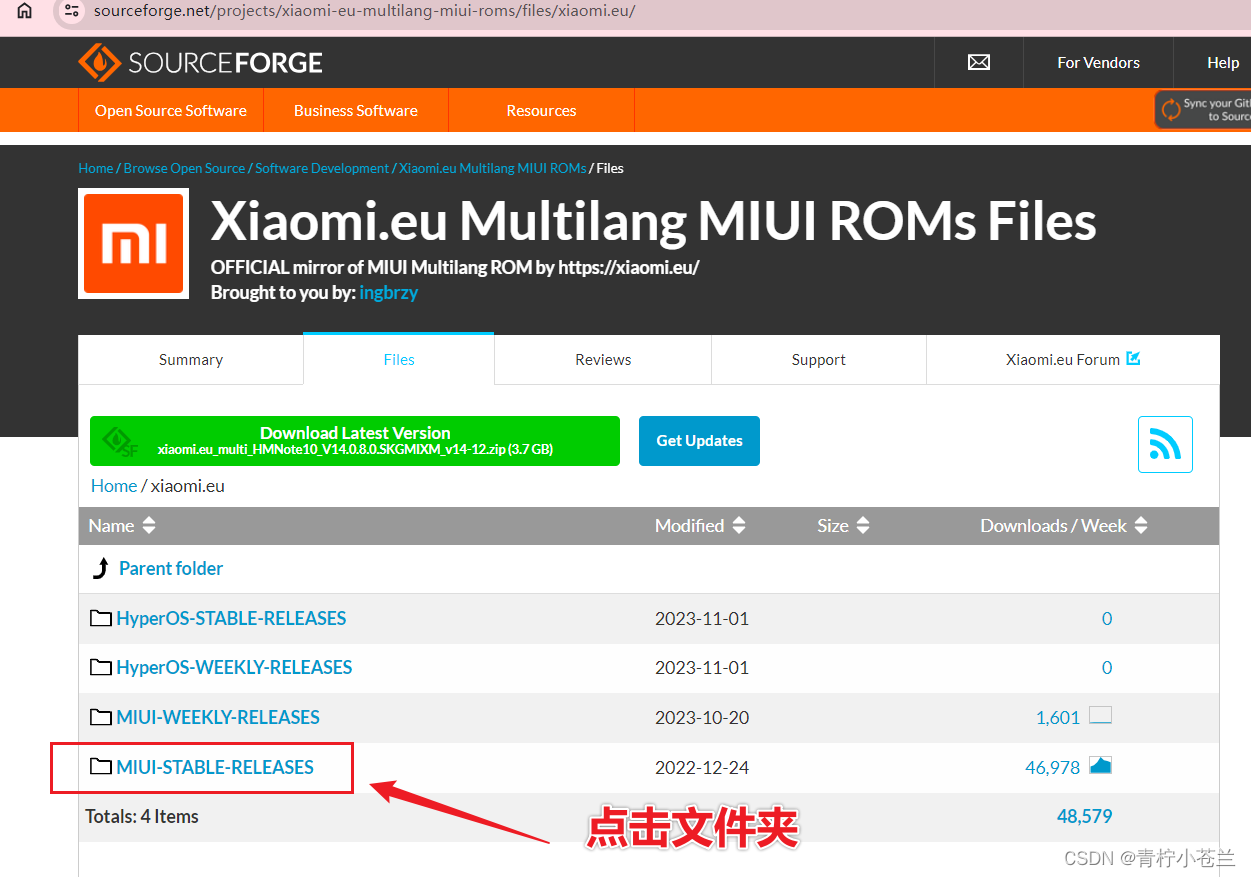Viewport: 1251px width, 877px height.
Task: Click the Get Updates button
Action: 699,441
